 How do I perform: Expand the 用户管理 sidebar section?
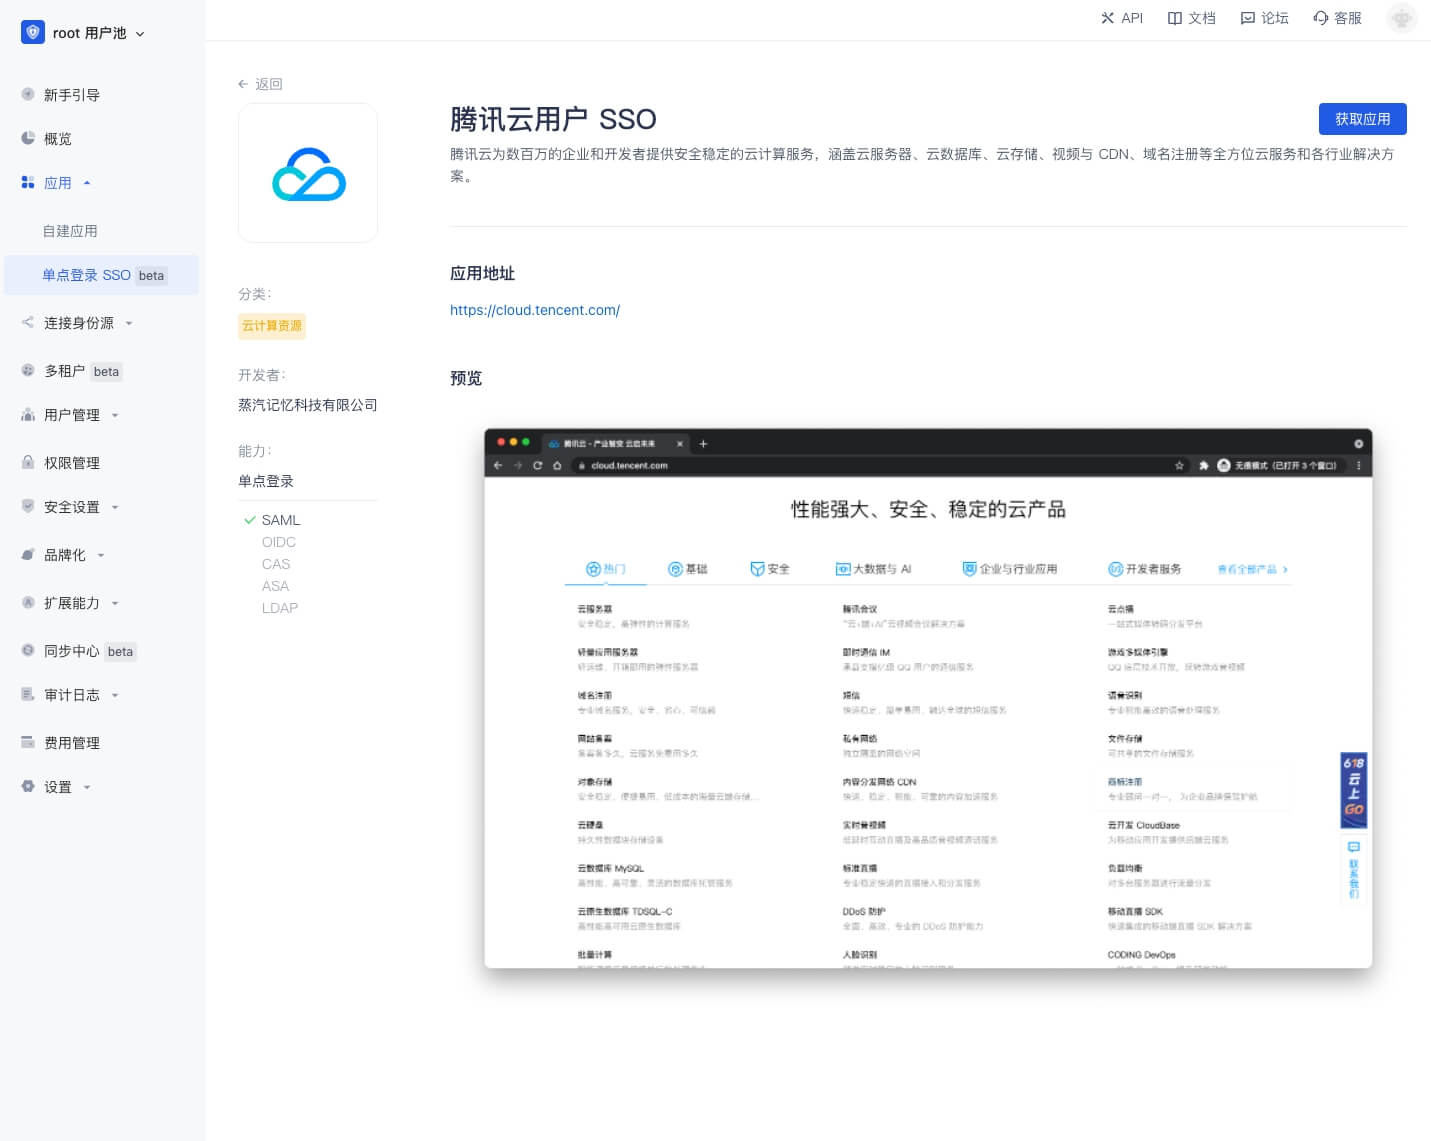point(71,415)
